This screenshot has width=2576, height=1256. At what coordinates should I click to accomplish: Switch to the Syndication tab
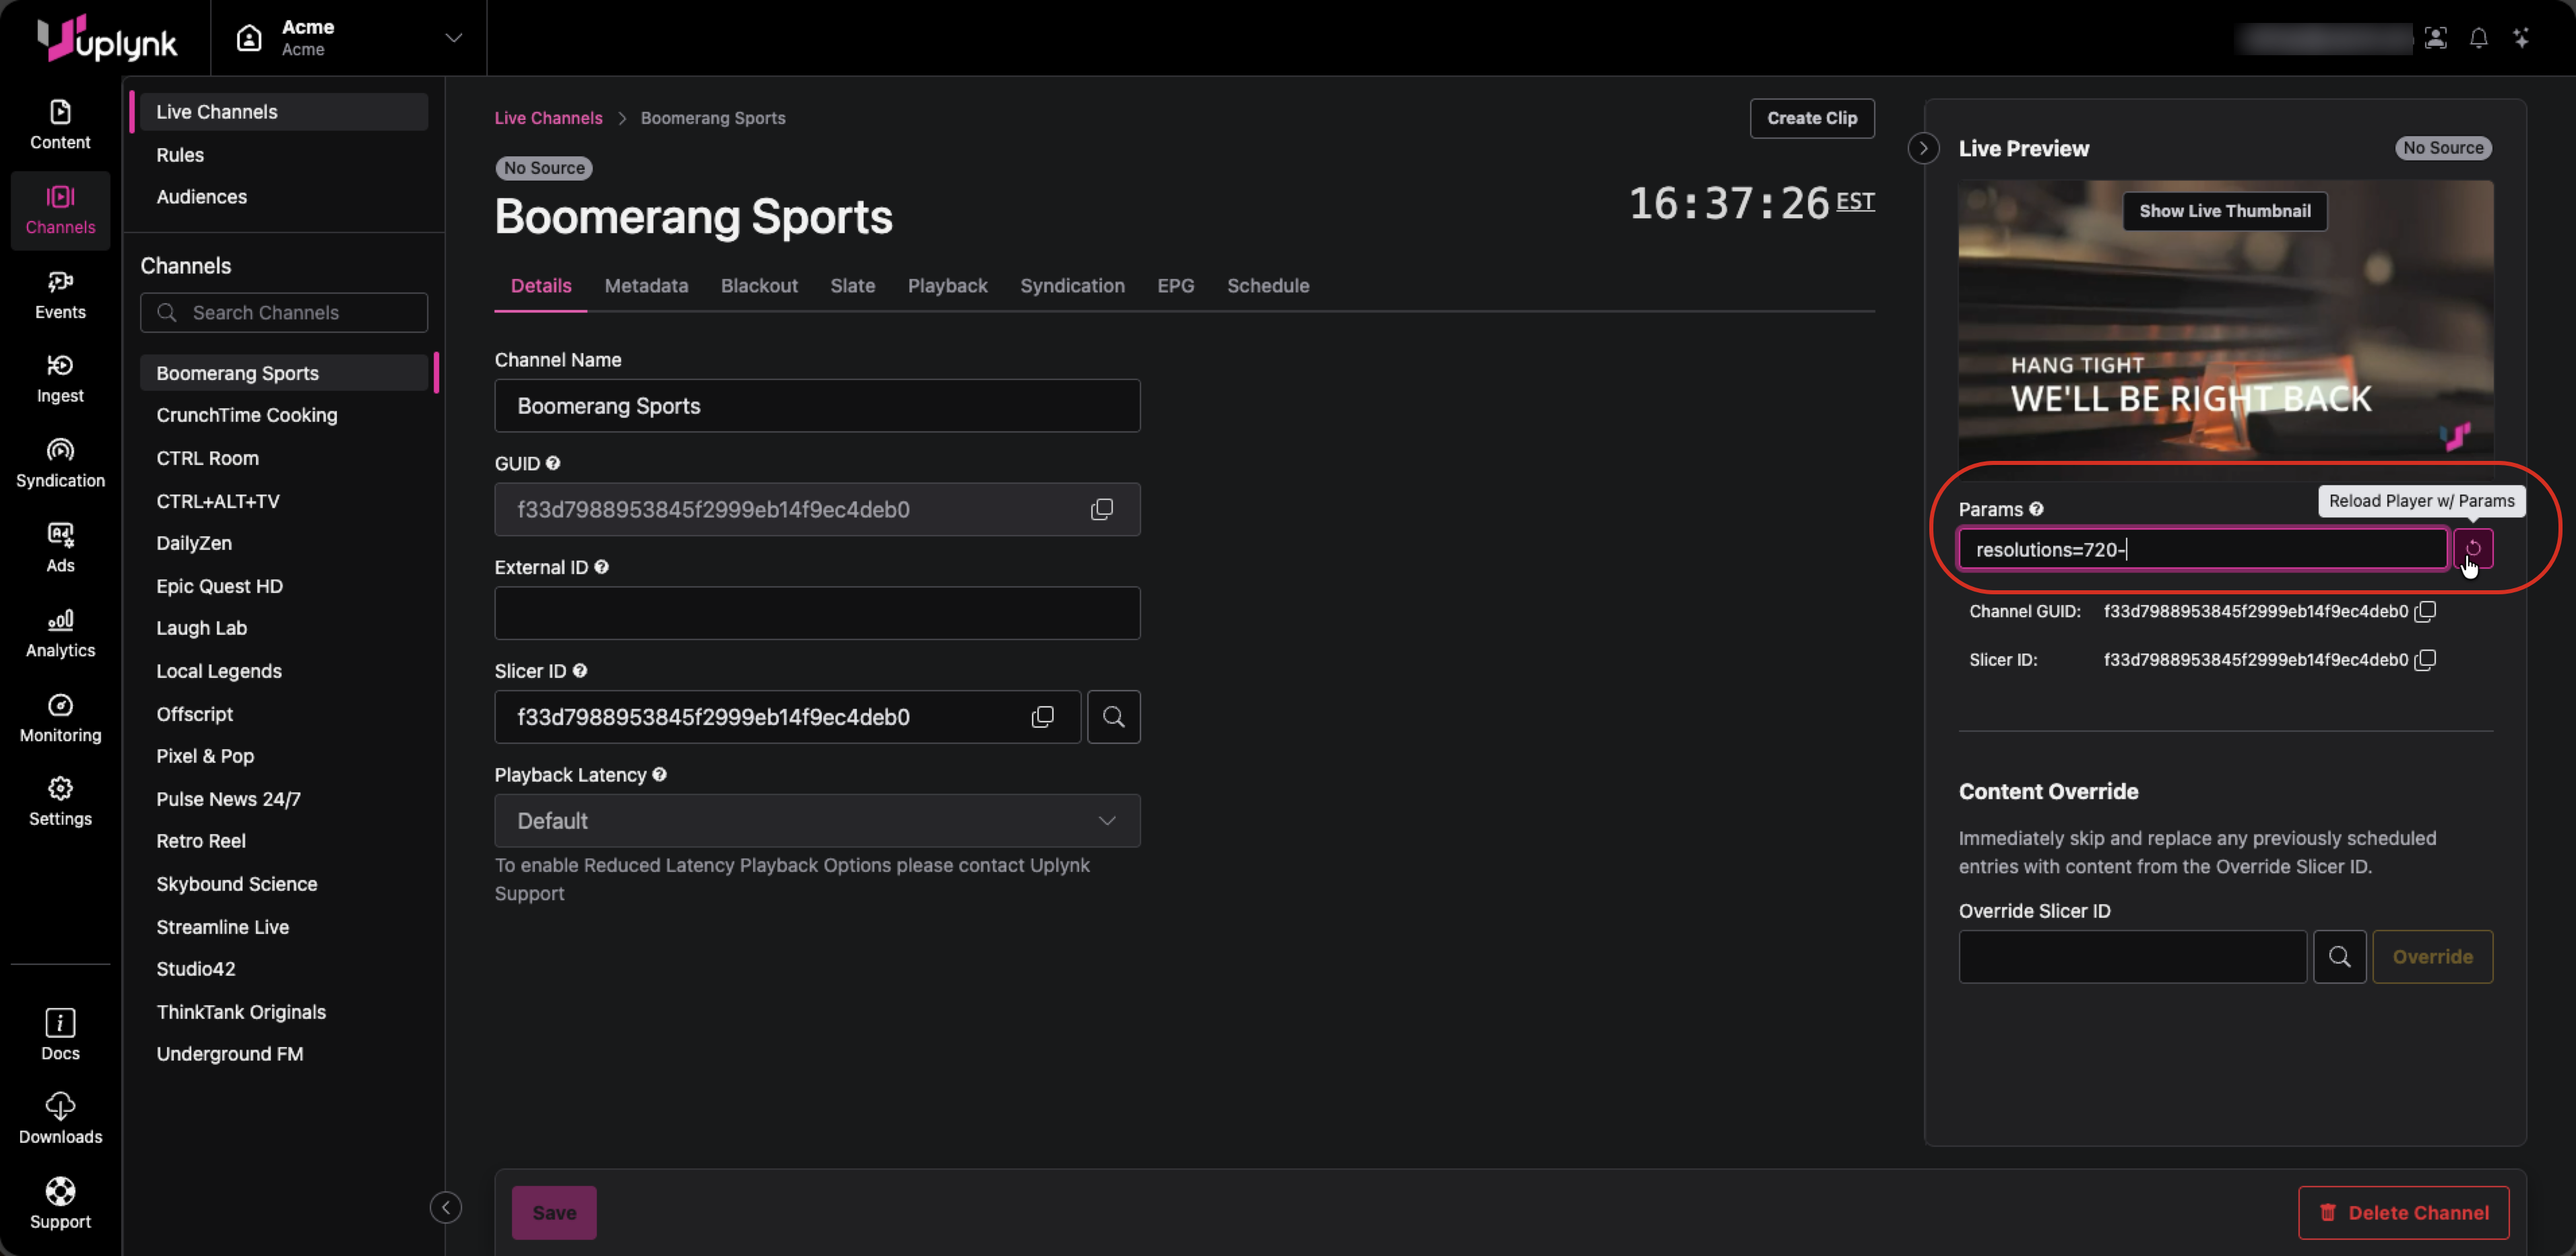[1072, 286]
